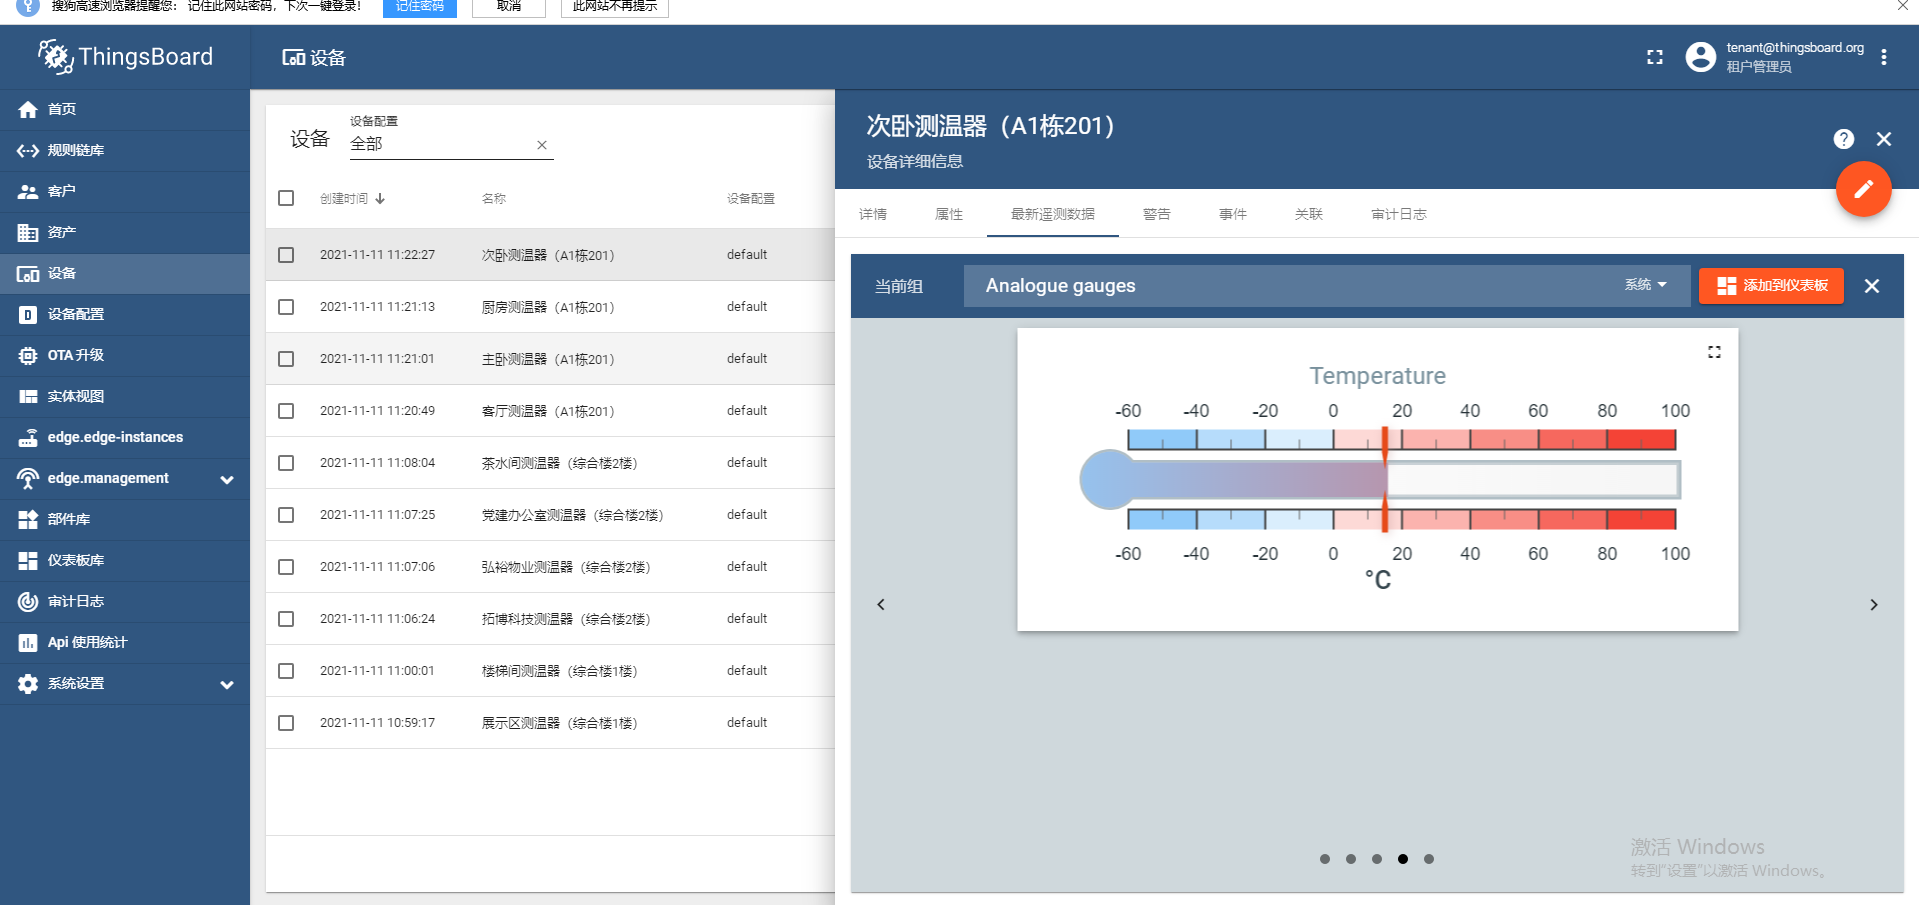Screen dimensions: 1919x905
Task: Open 仪表板库 dashboards icon
Action: click(x=28, y=561)
